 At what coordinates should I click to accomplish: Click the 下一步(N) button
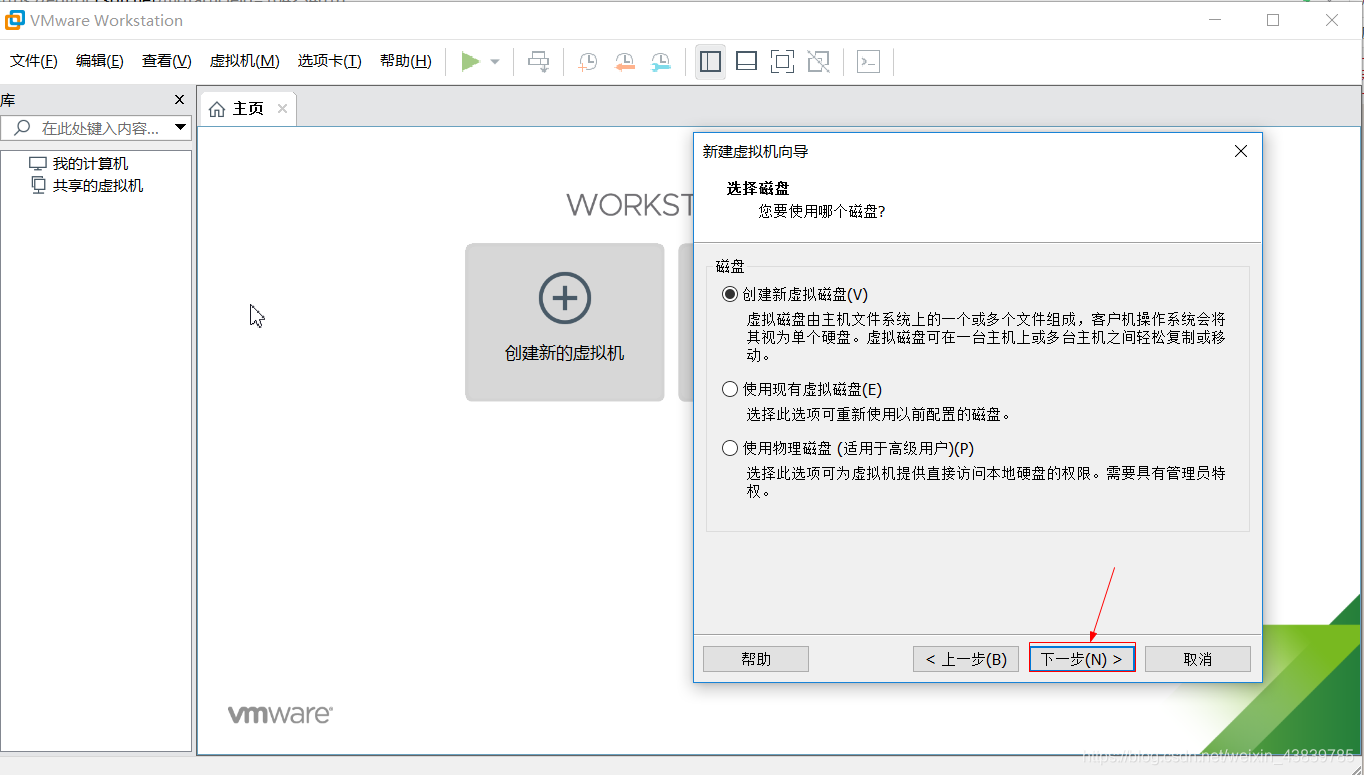1082,658
